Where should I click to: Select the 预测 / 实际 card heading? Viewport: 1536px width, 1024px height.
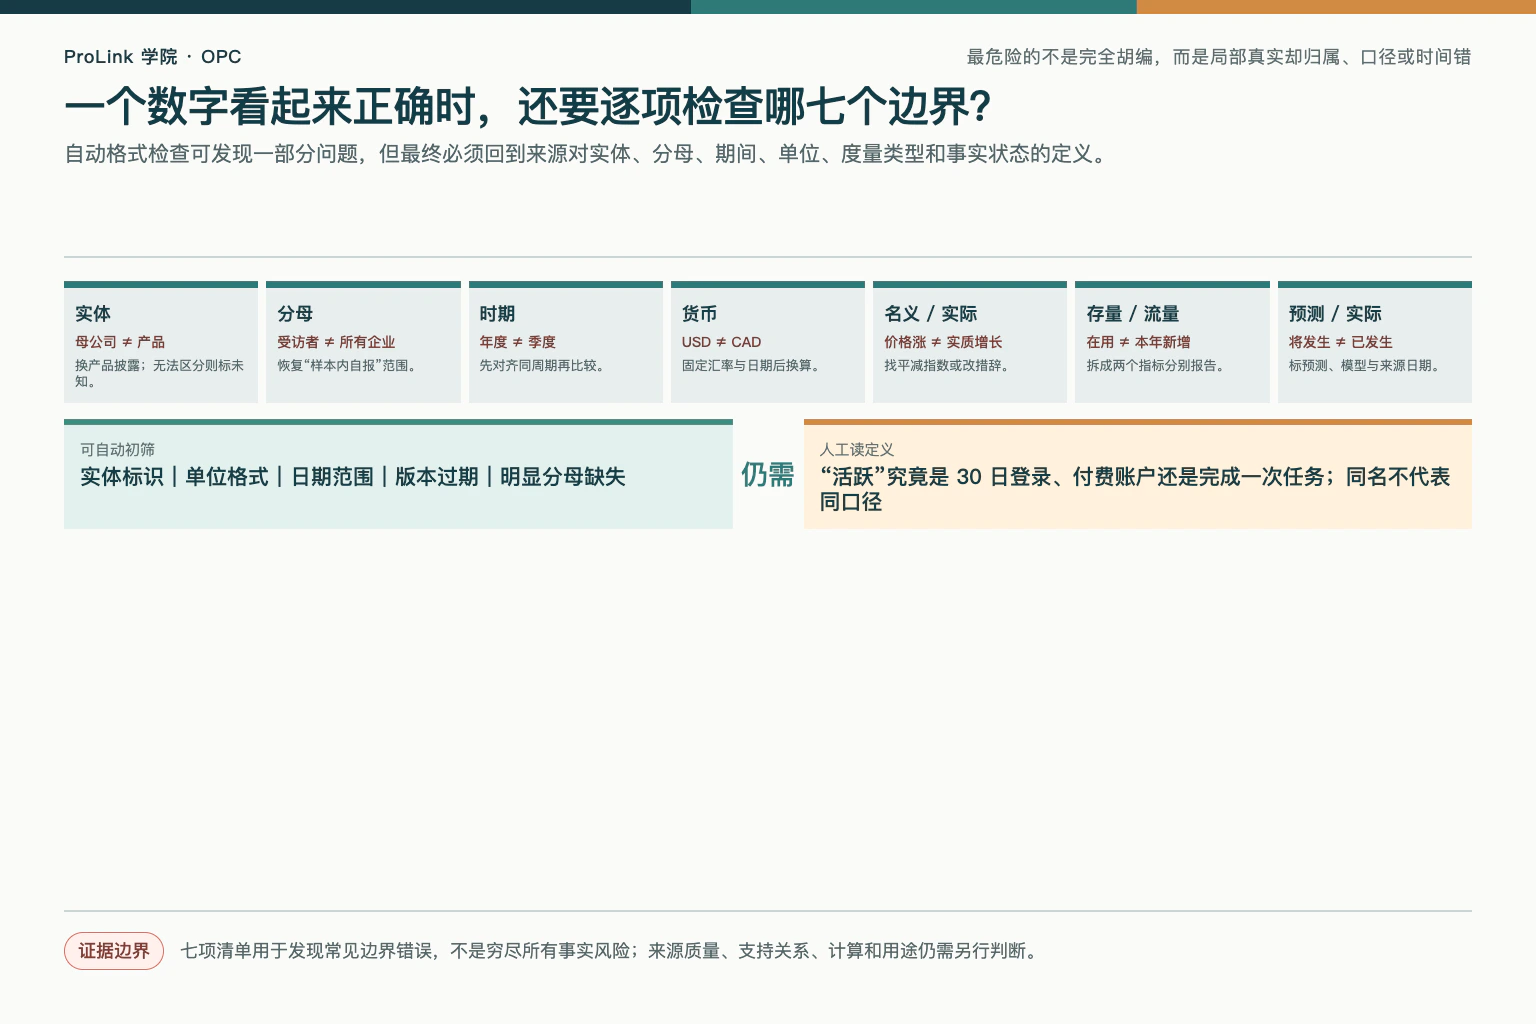pyautogui.click(x=1335, y=314)
